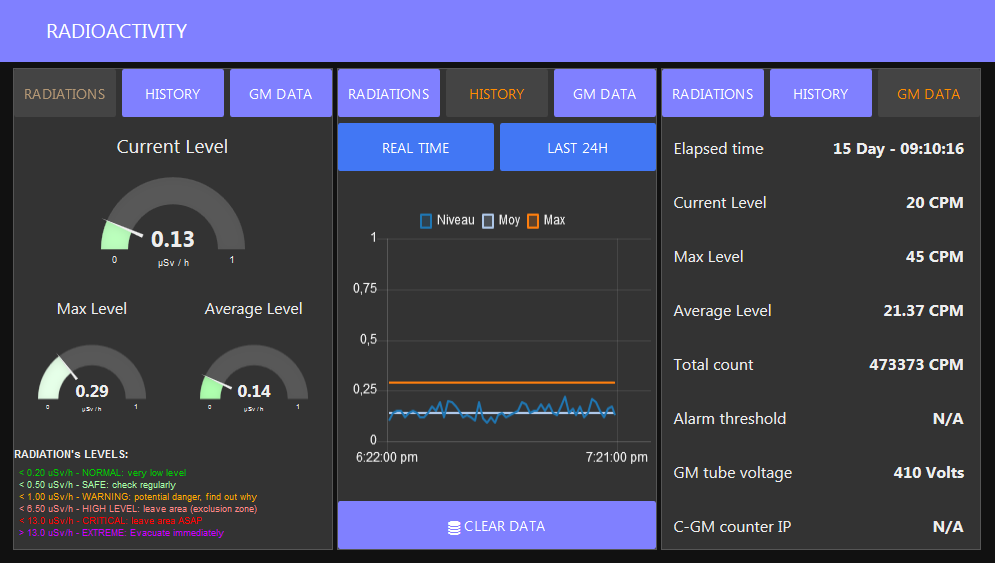Show the REAL TIME chart
Screen dimensions: 995x563
[416, 147]
